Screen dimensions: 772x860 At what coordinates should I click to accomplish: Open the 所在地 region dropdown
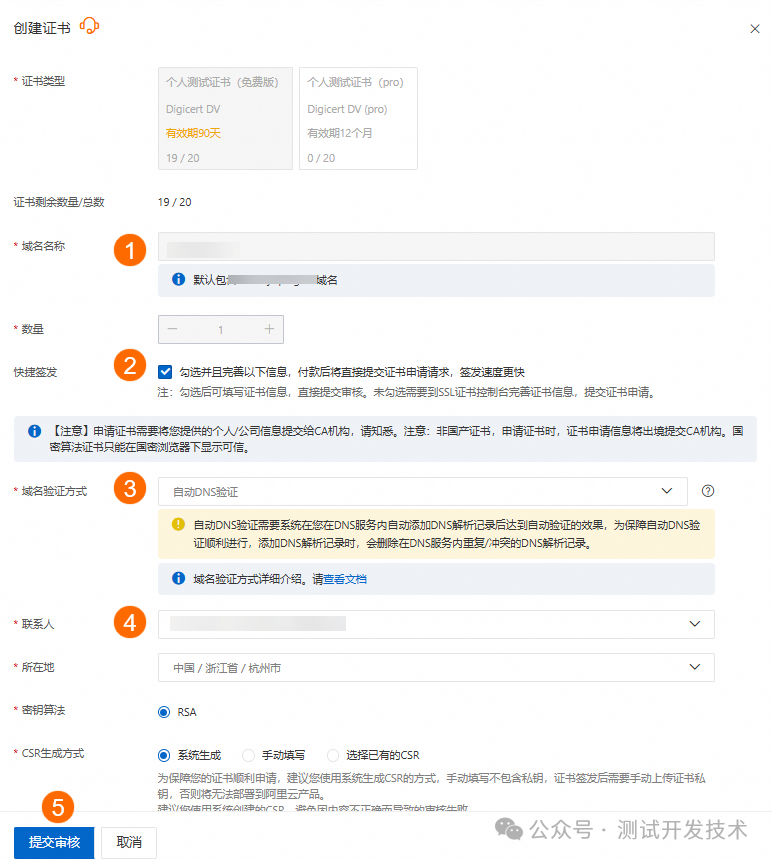pos(436,667)
